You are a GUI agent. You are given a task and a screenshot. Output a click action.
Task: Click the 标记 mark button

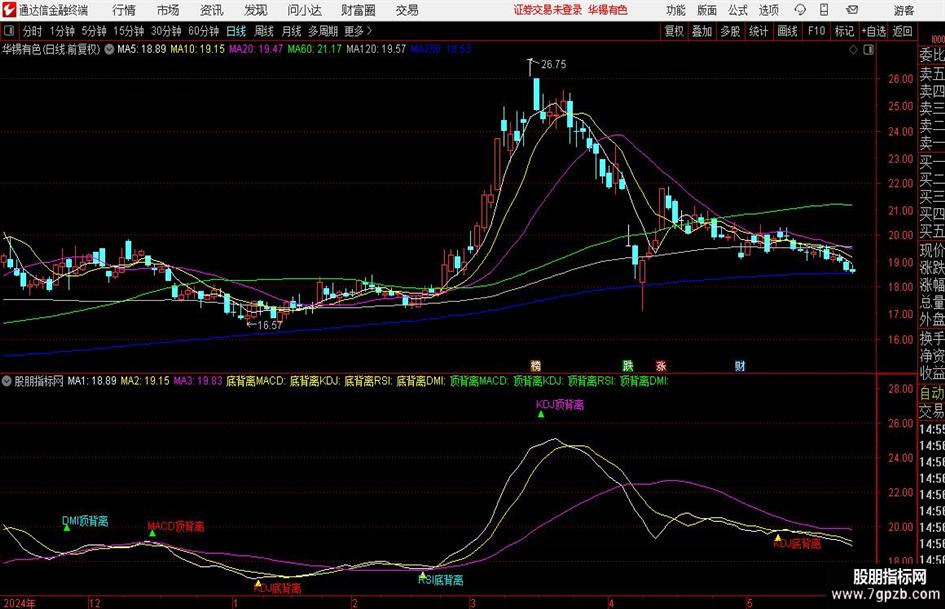coord(844,31)
